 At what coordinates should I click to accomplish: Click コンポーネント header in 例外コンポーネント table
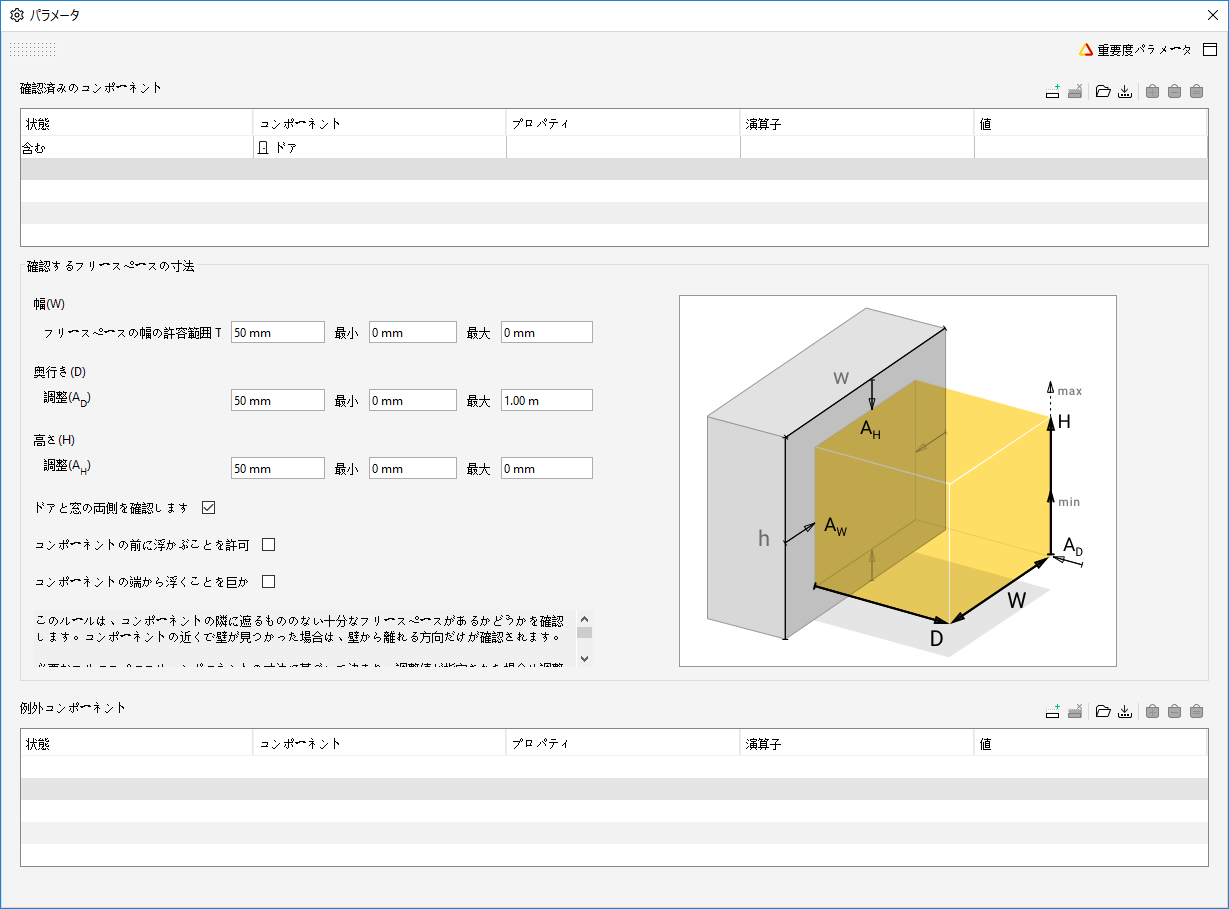click(x=380, y=743)
